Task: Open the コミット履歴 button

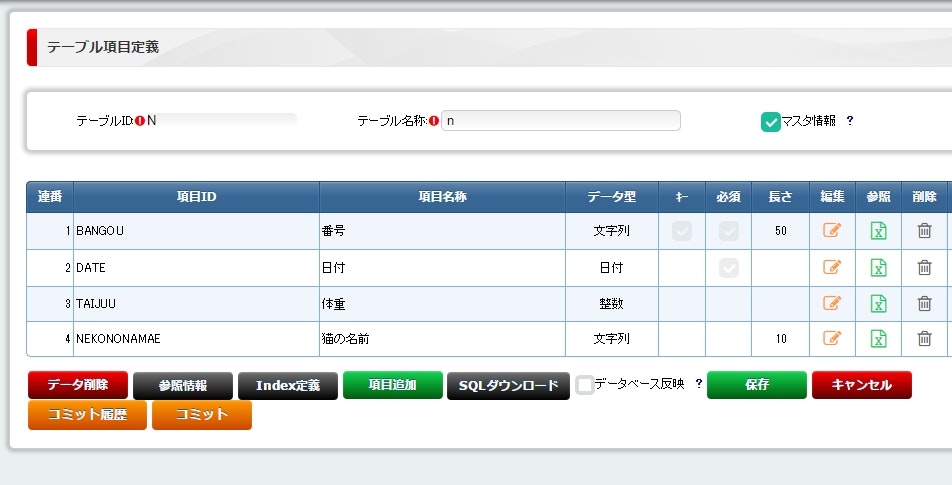Action: point(87,415)
